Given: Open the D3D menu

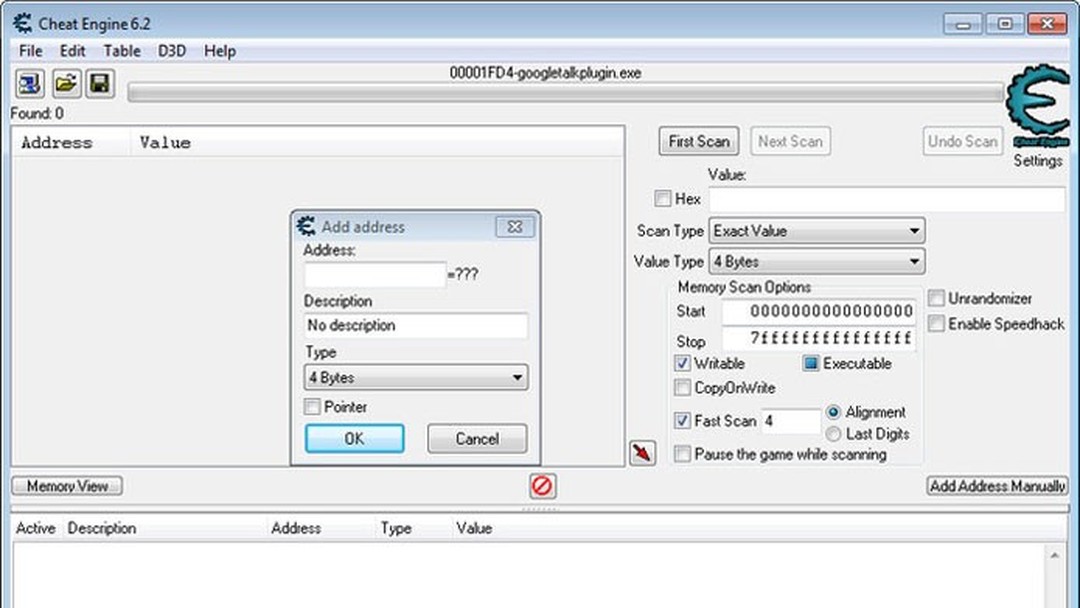Looking at the screenshot, I should pos(171,51).
